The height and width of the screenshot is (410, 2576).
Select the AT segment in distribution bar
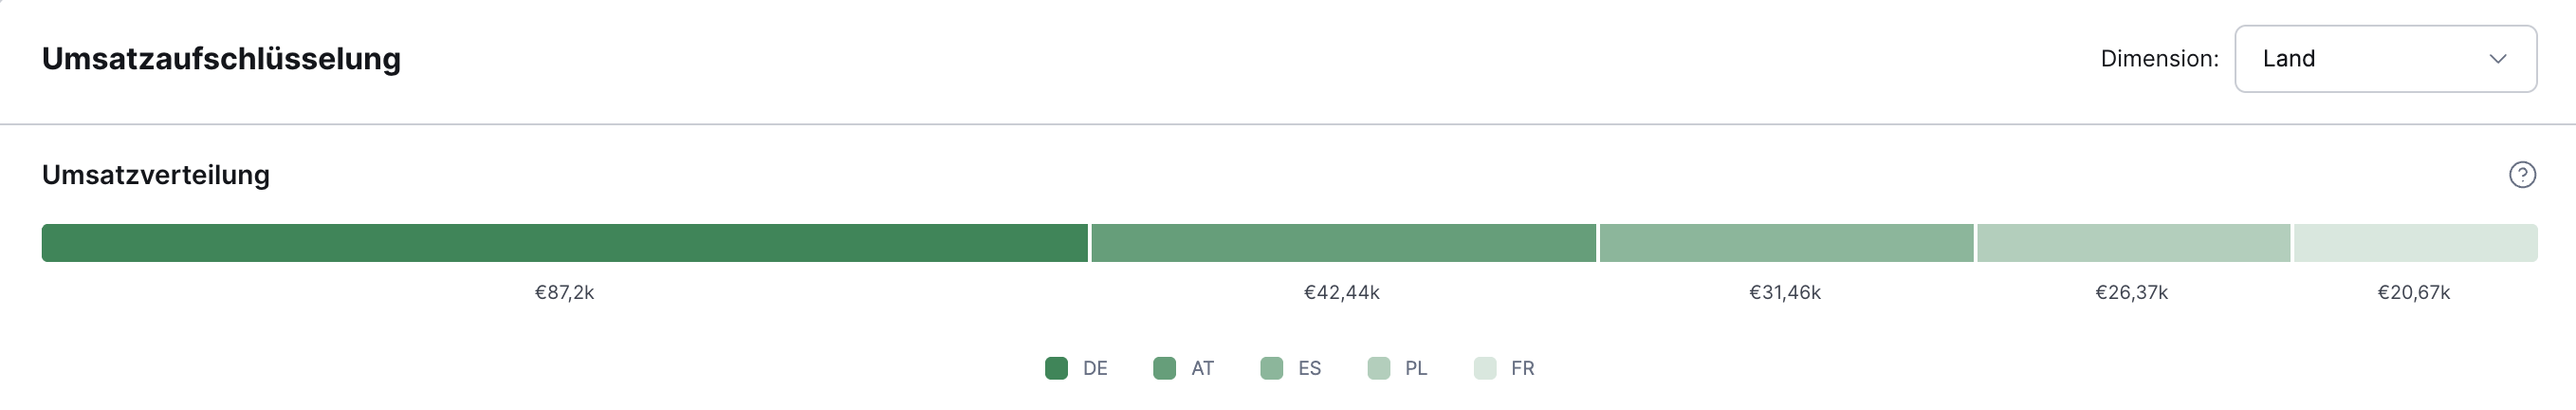pyautogui.click(x=1343, y=243)
